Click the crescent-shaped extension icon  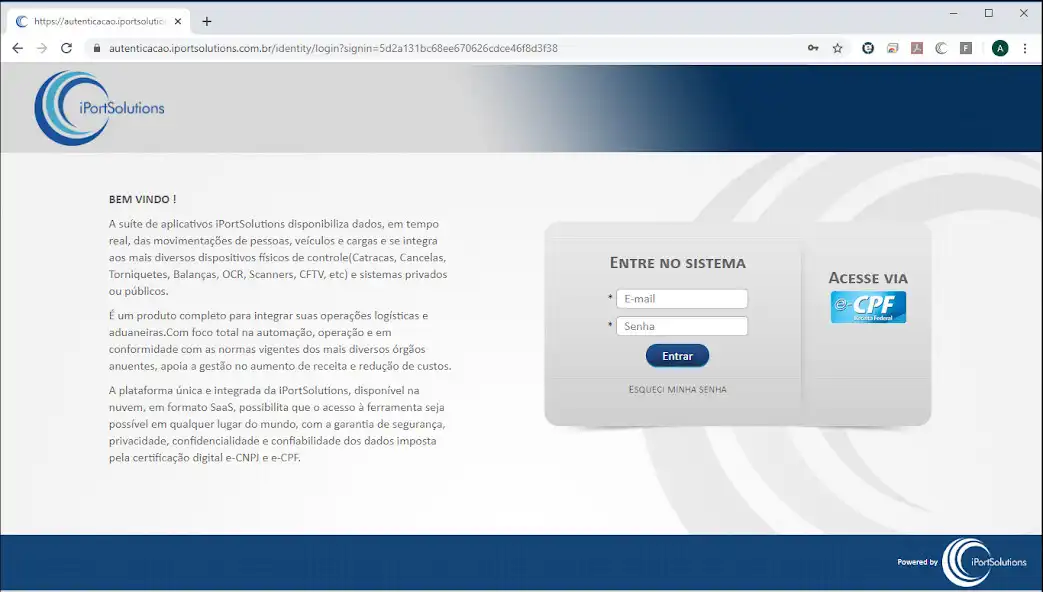click(941, 48)
